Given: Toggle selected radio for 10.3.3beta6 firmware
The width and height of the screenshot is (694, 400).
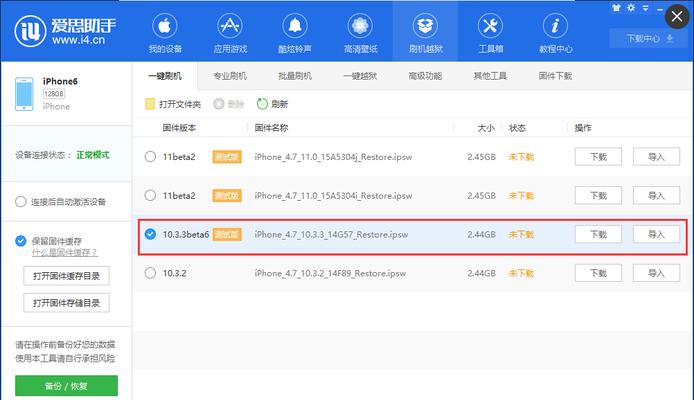Looking at the screenshot, I should (150, 234).
